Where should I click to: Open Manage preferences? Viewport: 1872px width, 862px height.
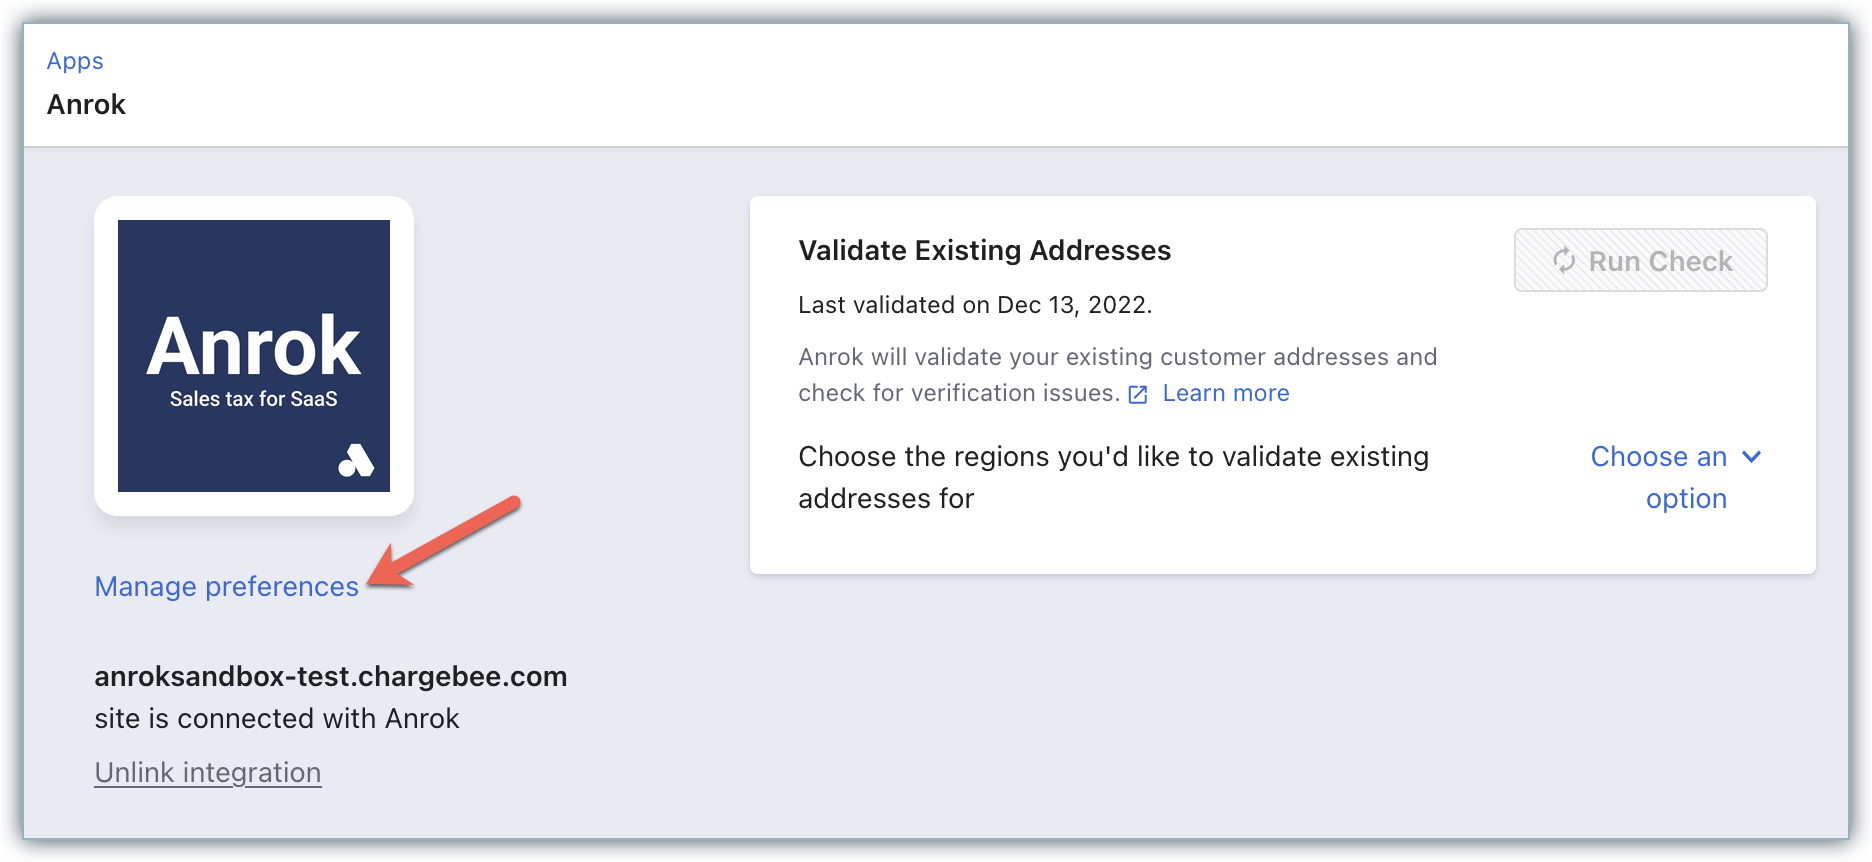pyautogui.click(x=226, y=587)
